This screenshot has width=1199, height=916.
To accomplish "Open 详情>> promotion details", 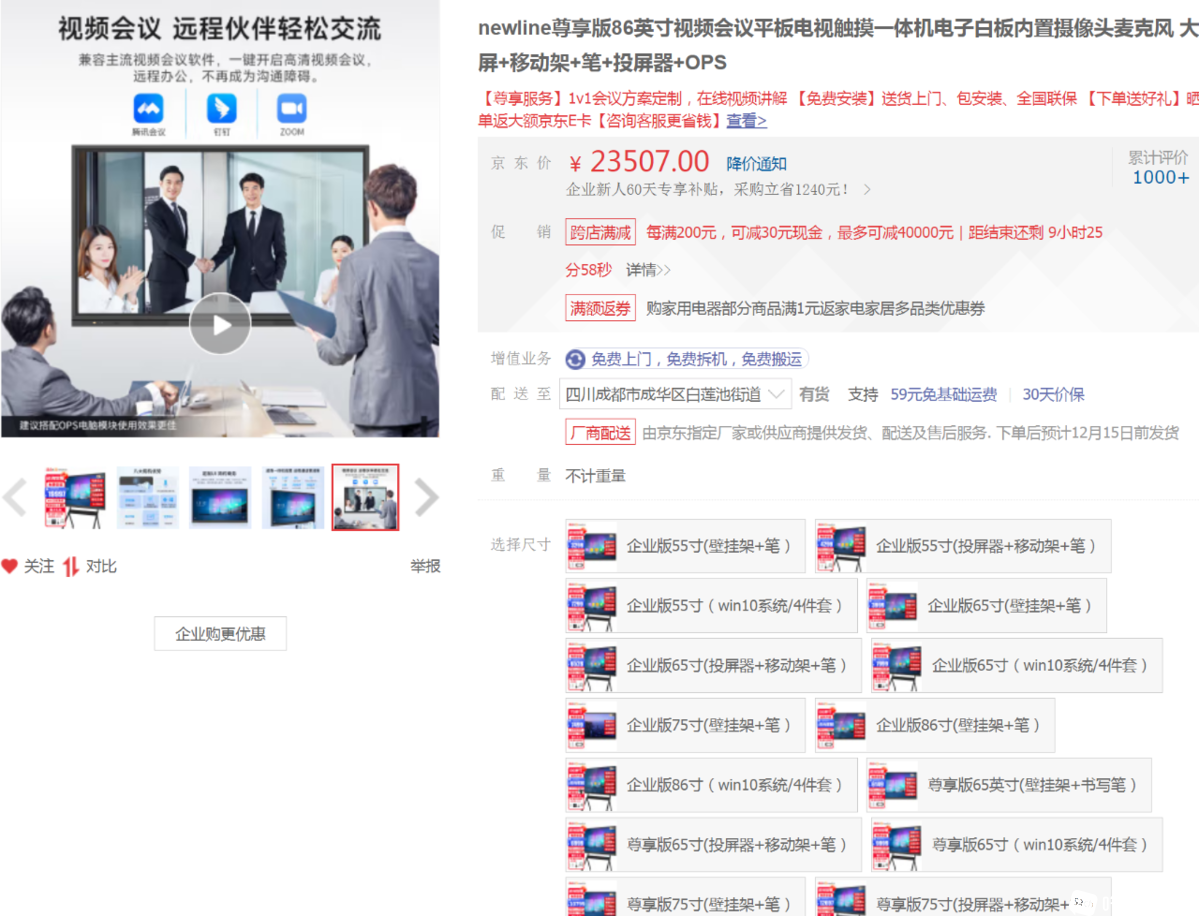I will coord(648,270).
